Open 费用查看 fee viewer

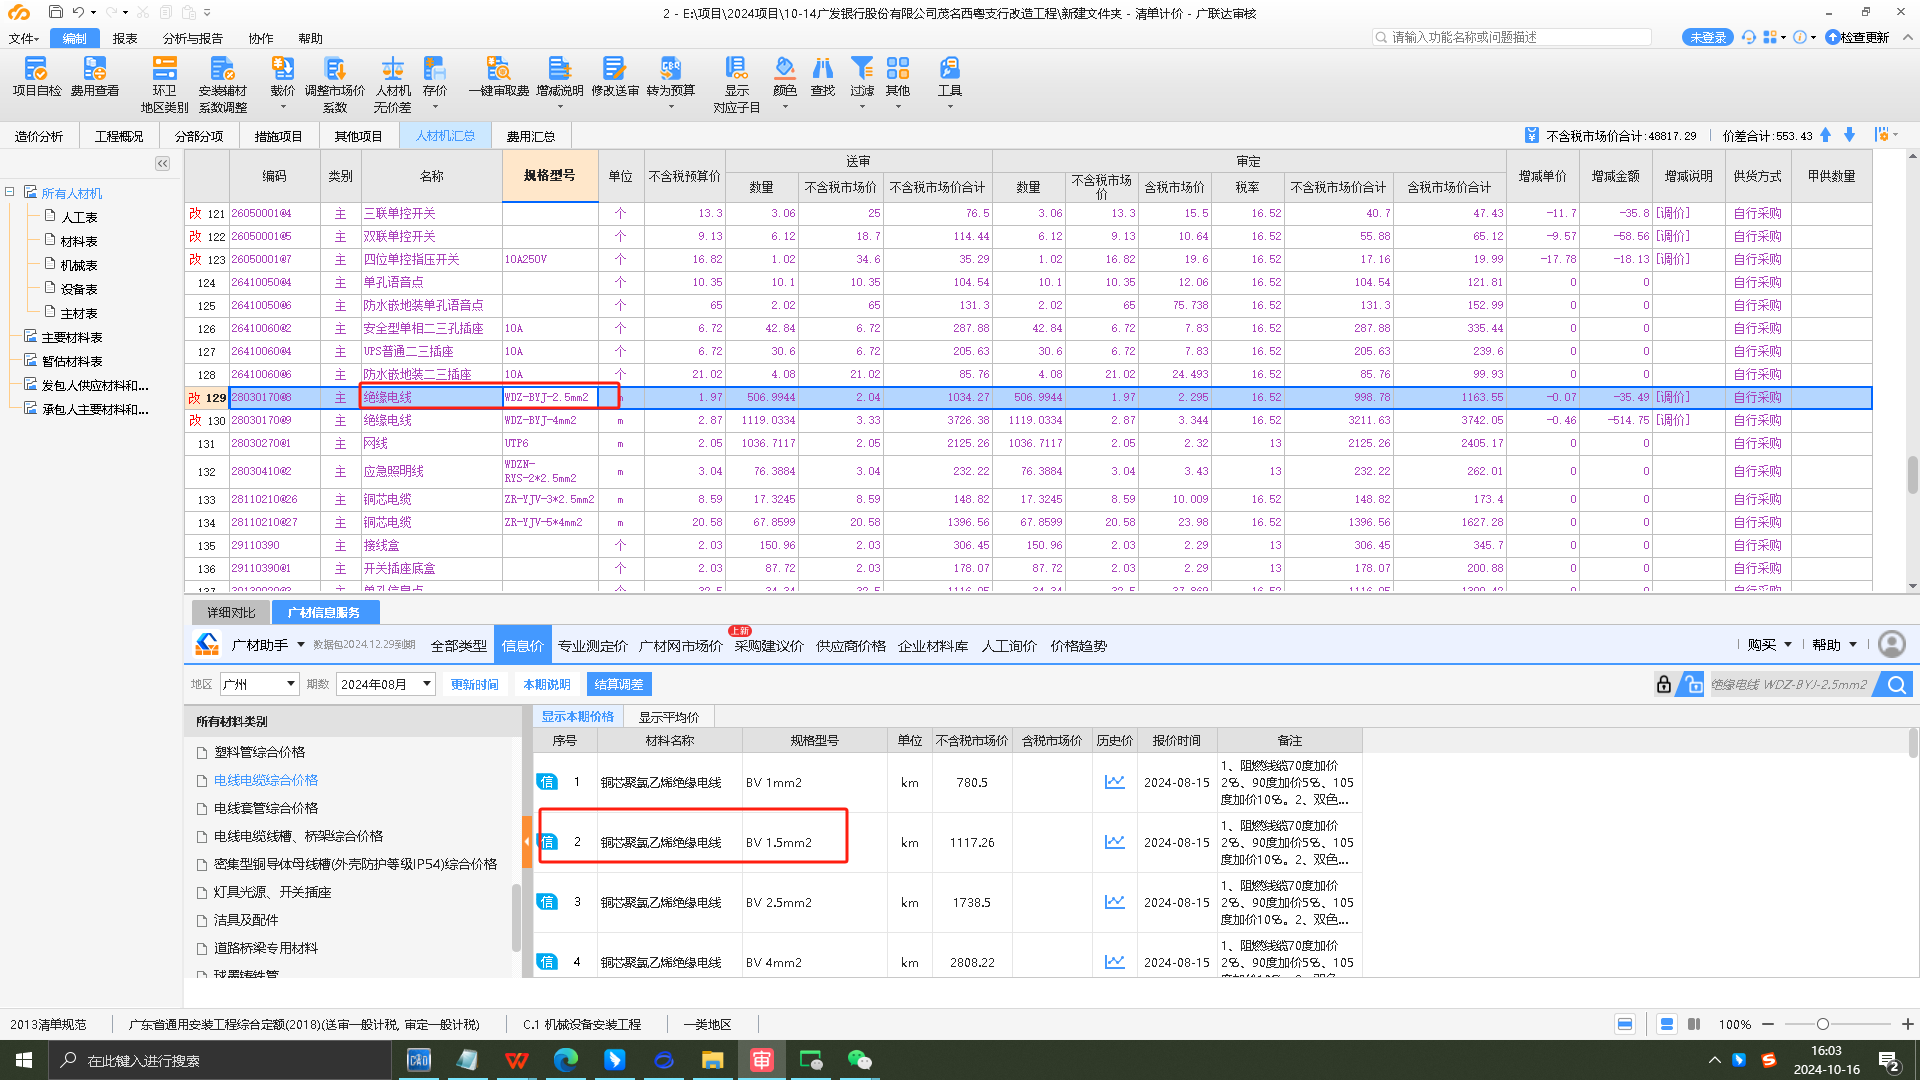click(x=95, y=78)
